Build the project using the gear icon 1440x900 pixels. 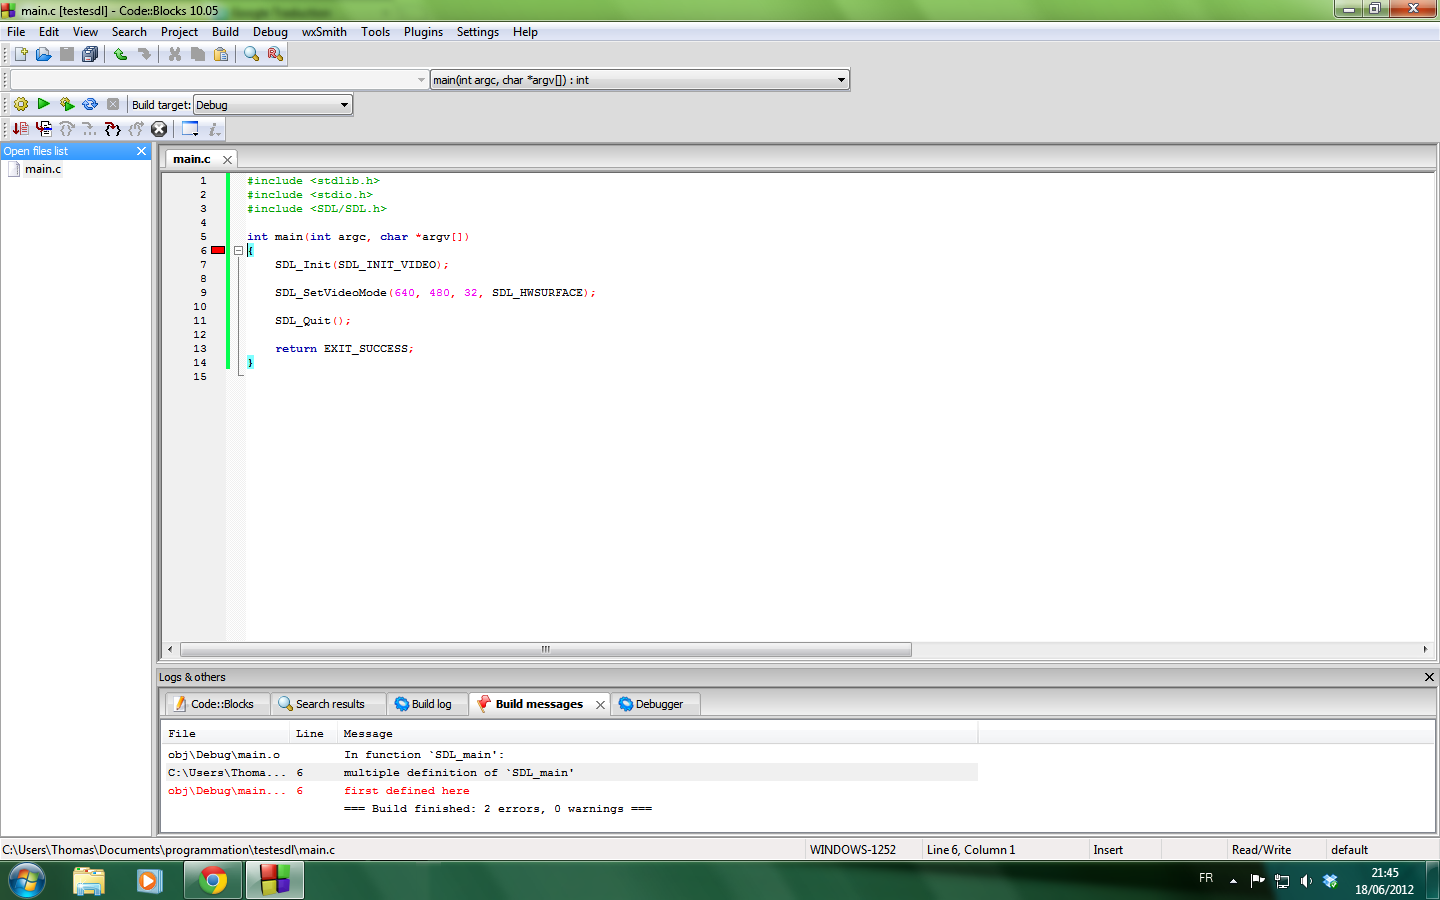pos(20,104)
